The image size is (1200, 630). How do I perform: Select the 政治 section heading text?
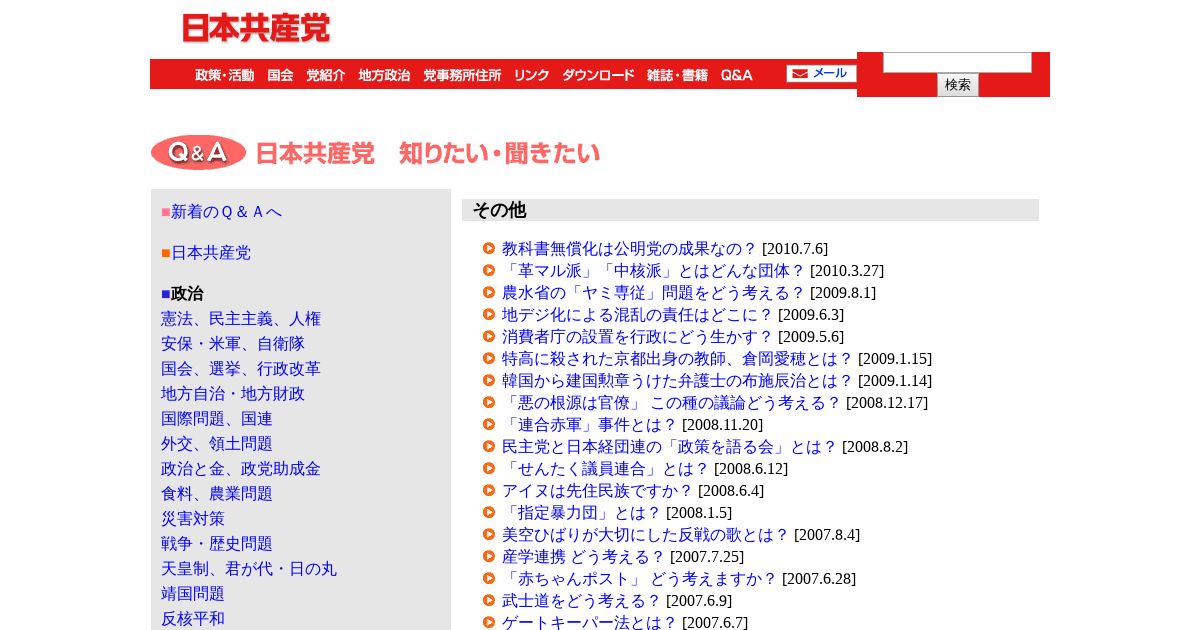point(187,294)
